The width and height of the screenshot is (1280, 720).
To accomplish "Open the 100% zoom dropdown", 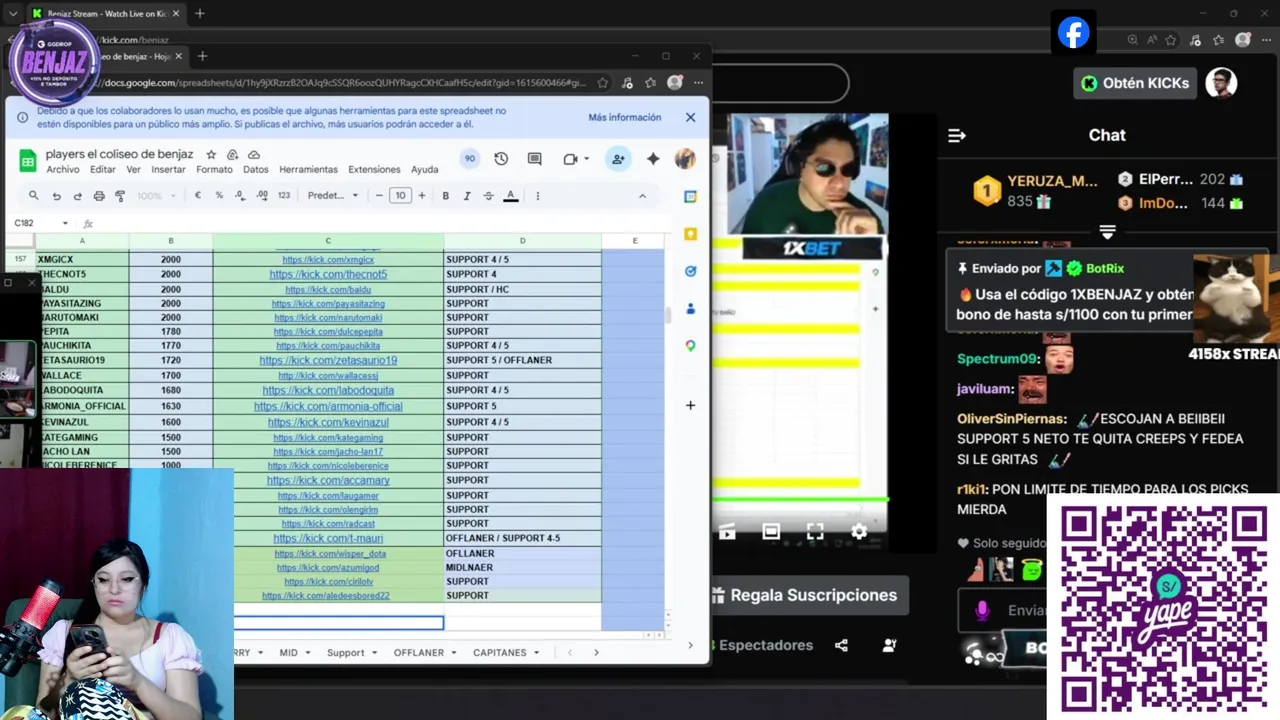I will [156, 196].
